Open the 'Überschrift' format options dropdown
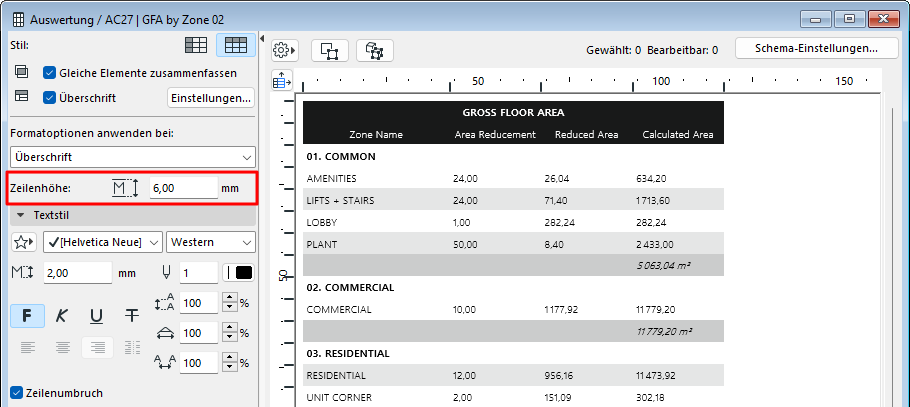 click(132, 157)
